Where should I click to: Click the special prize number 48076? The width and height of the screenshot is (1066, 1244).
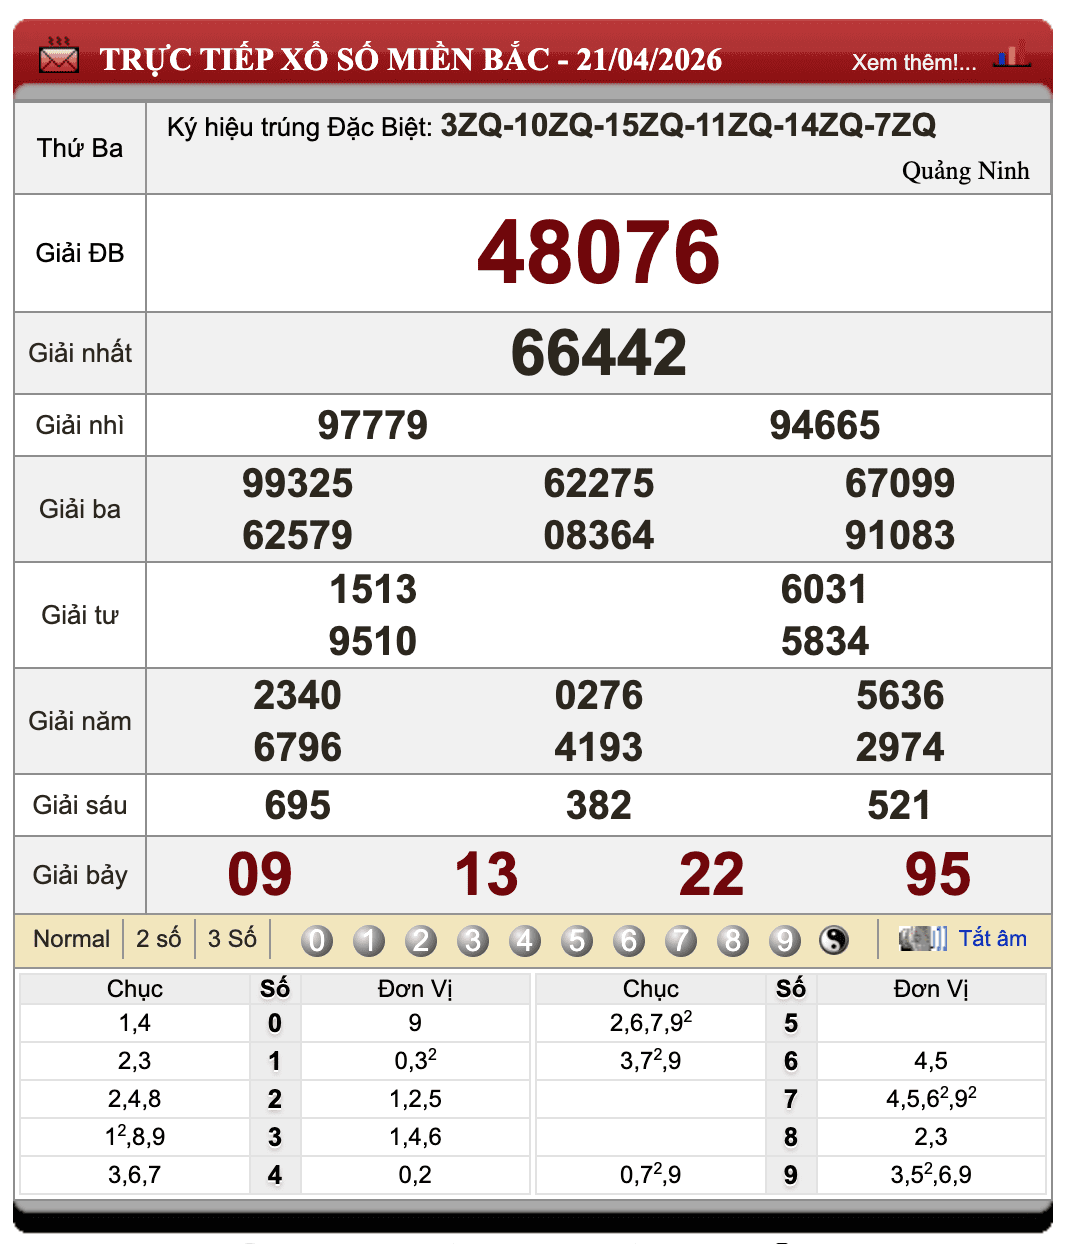pyautogui.click(x=598, y=253)
